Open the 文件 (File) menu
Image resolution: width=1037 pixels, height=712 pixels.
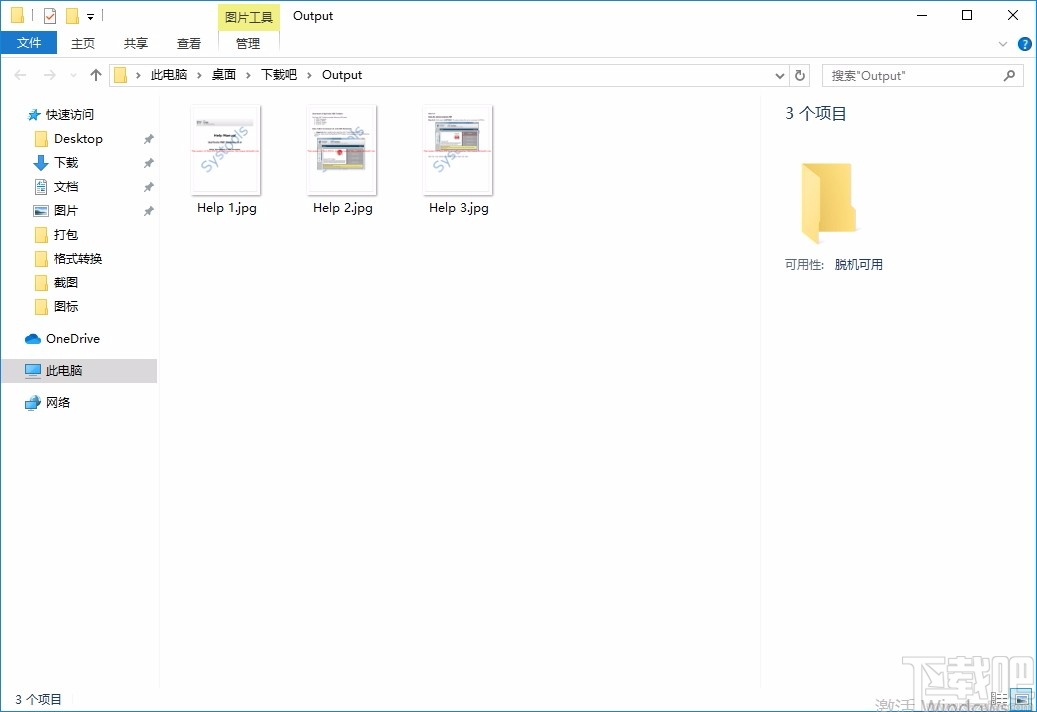(x=29, y=43)
